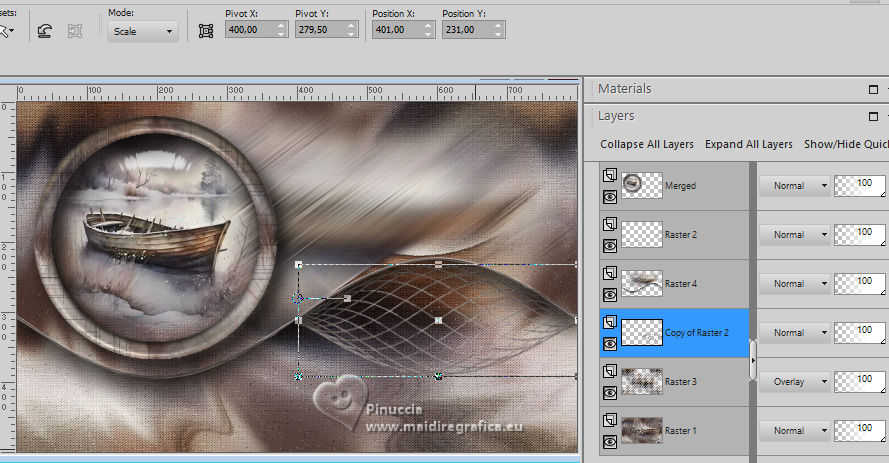This screenshot has height=463, width=889.
Task: Click the layer type icon of Raster 1
Action: tap(610, 420)
